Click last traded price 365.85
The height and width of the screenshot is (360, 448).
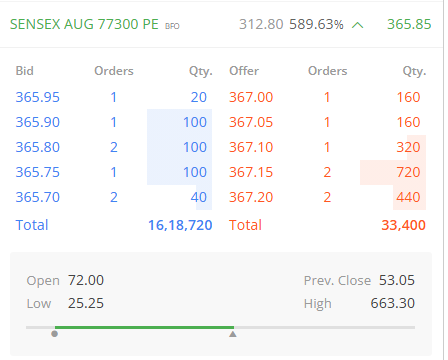coord(409,24)
